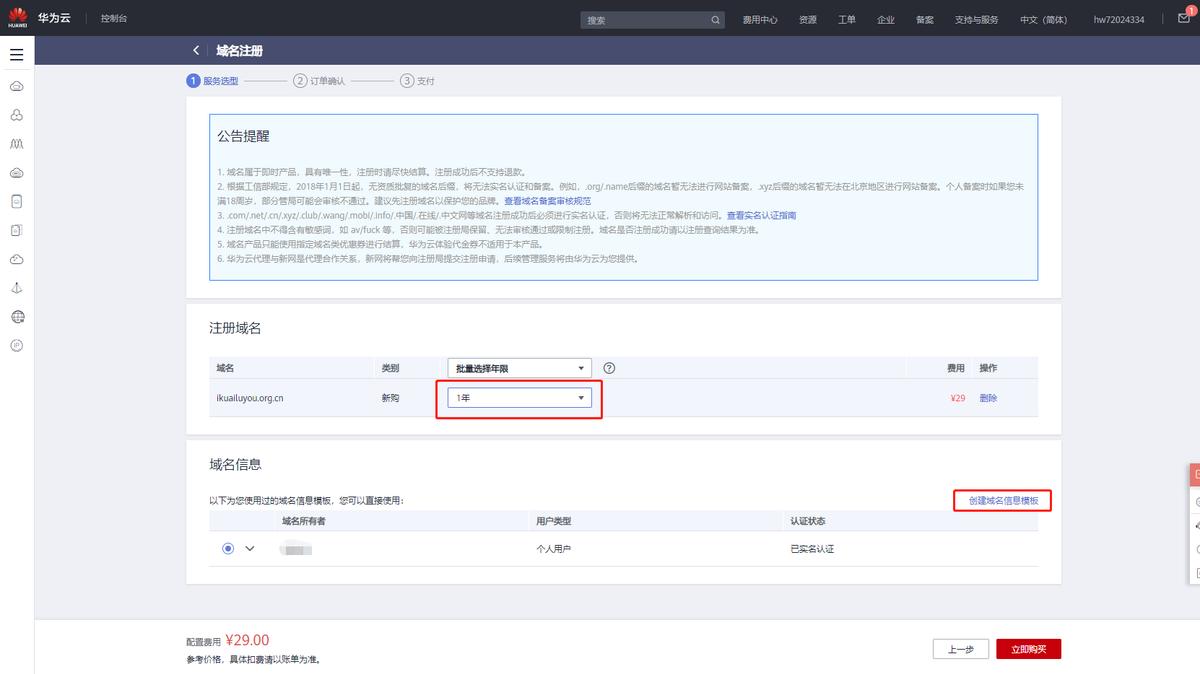The height and width of the screenshot is (674, 1200).
Task: Expand the domain owner template row chevron
Action: click(x=250, y=548)
